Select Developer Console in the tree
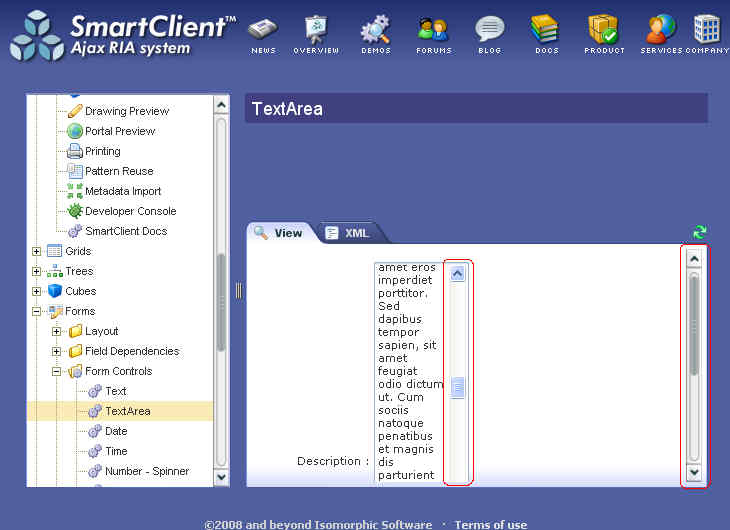The image size is (730, 530). tap(130, 211)
